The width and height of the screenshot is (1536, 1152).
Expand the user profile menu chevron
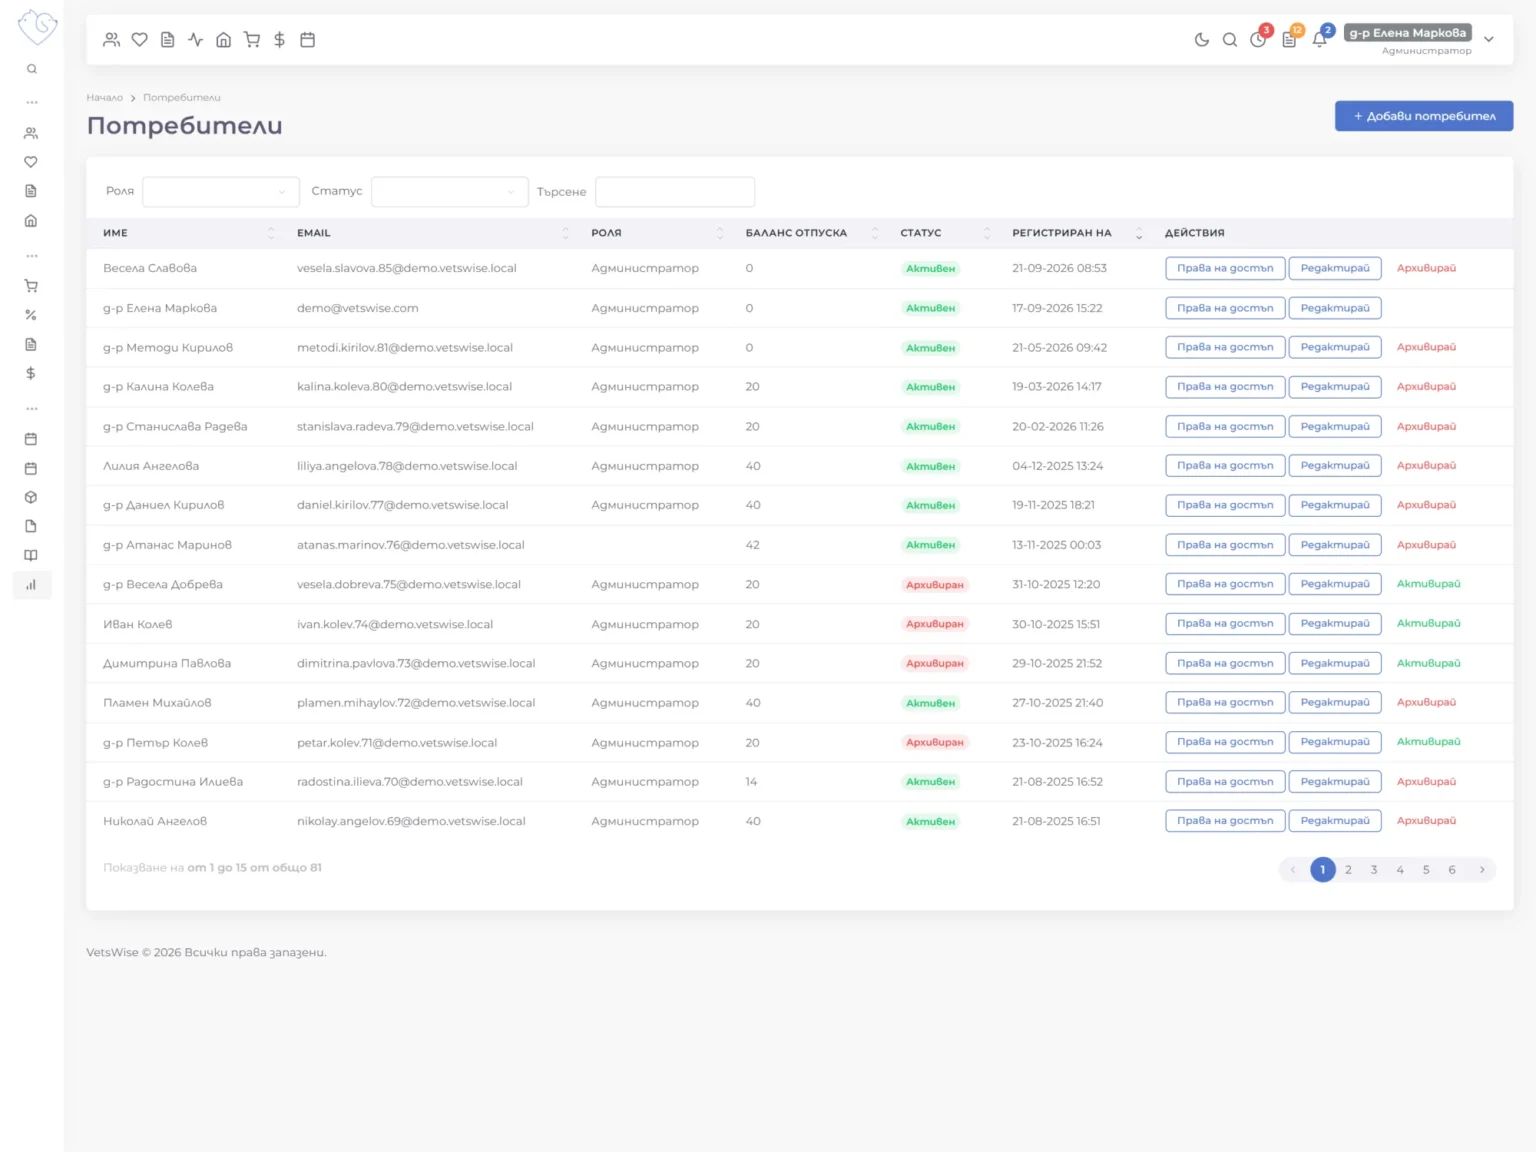[x=1489, y=40]
